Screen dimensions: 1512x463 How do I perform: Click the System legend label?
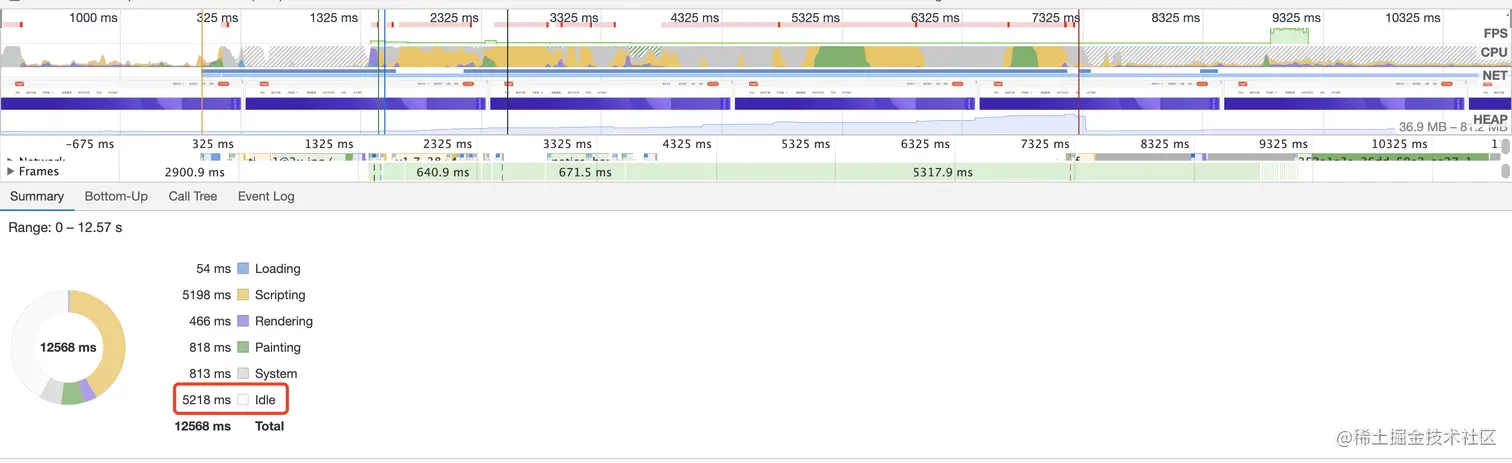click(x=276, y=373)
